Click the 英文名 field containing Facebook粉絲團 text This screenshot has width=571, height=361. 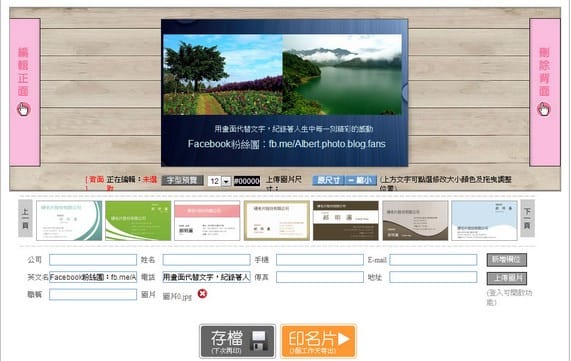point(93,277)
